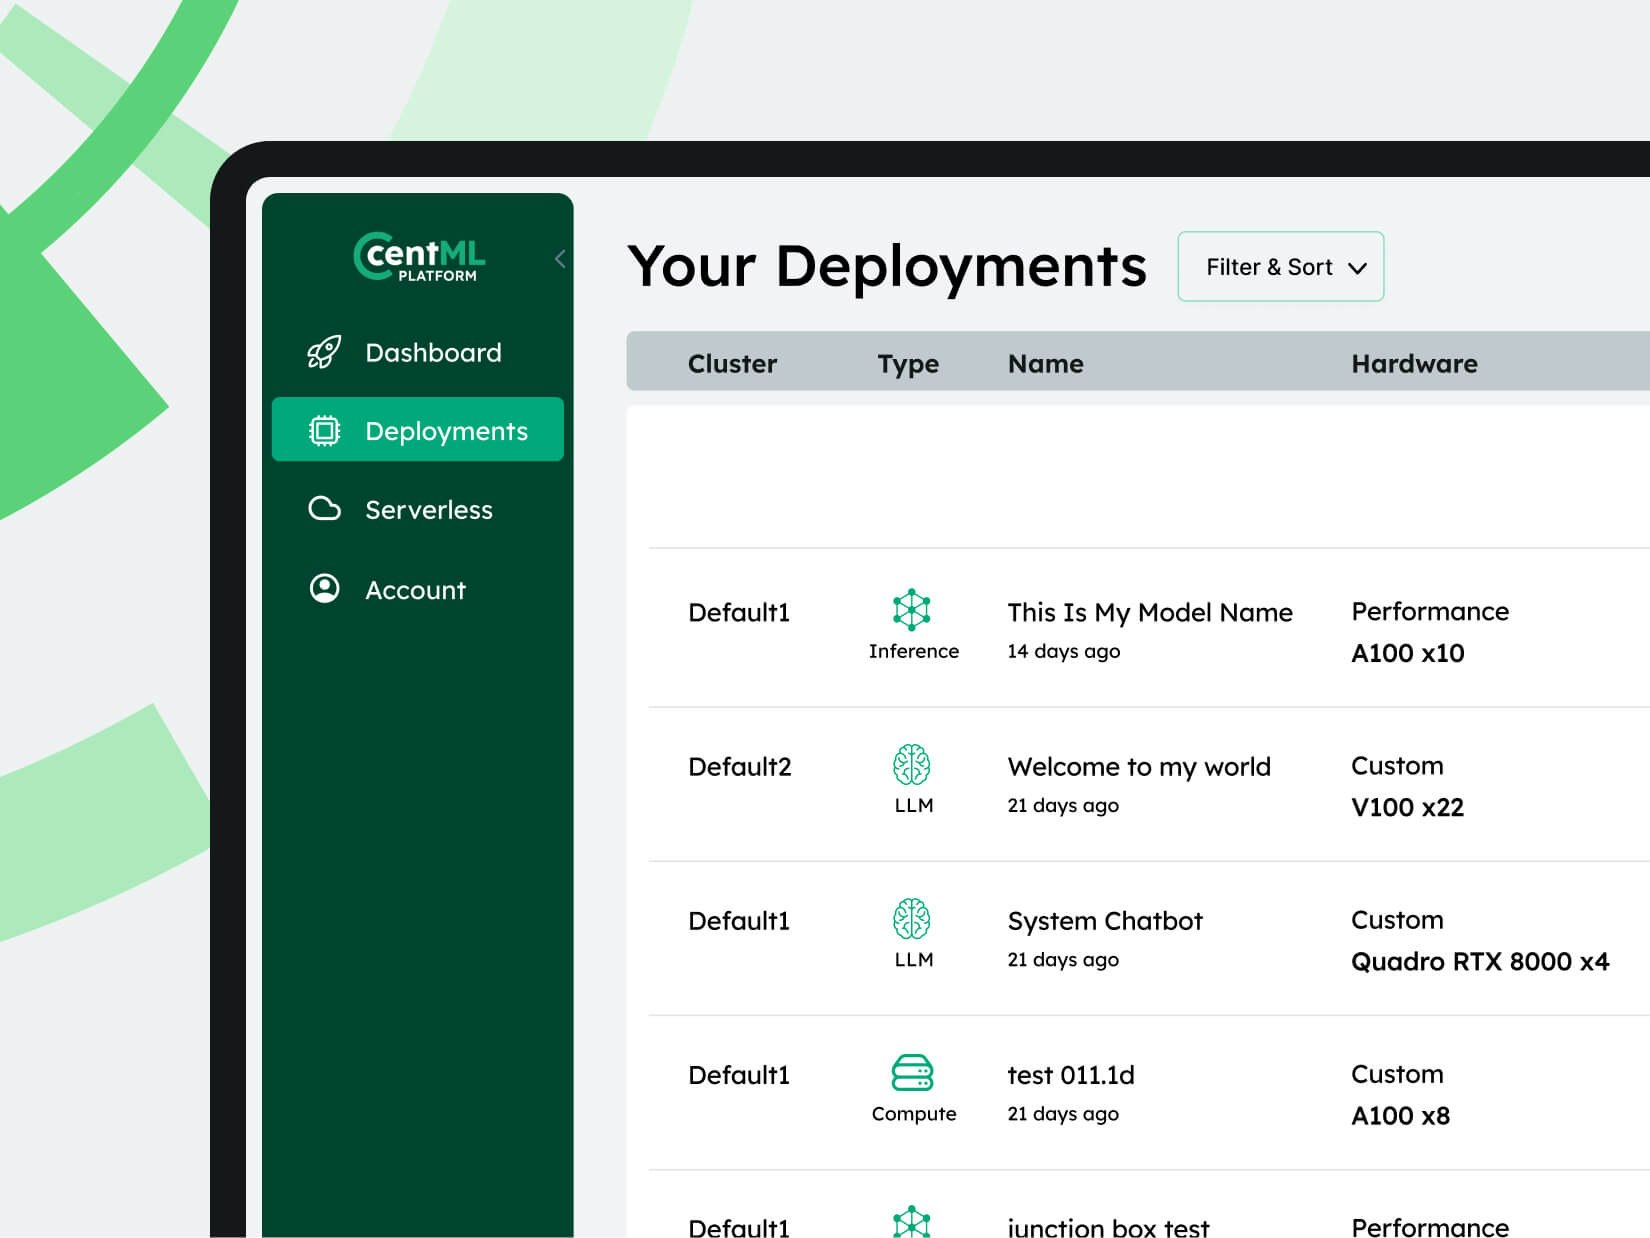Select the Deployments menu item
Screen dimensions: 1650x1238
pos(418,429)
